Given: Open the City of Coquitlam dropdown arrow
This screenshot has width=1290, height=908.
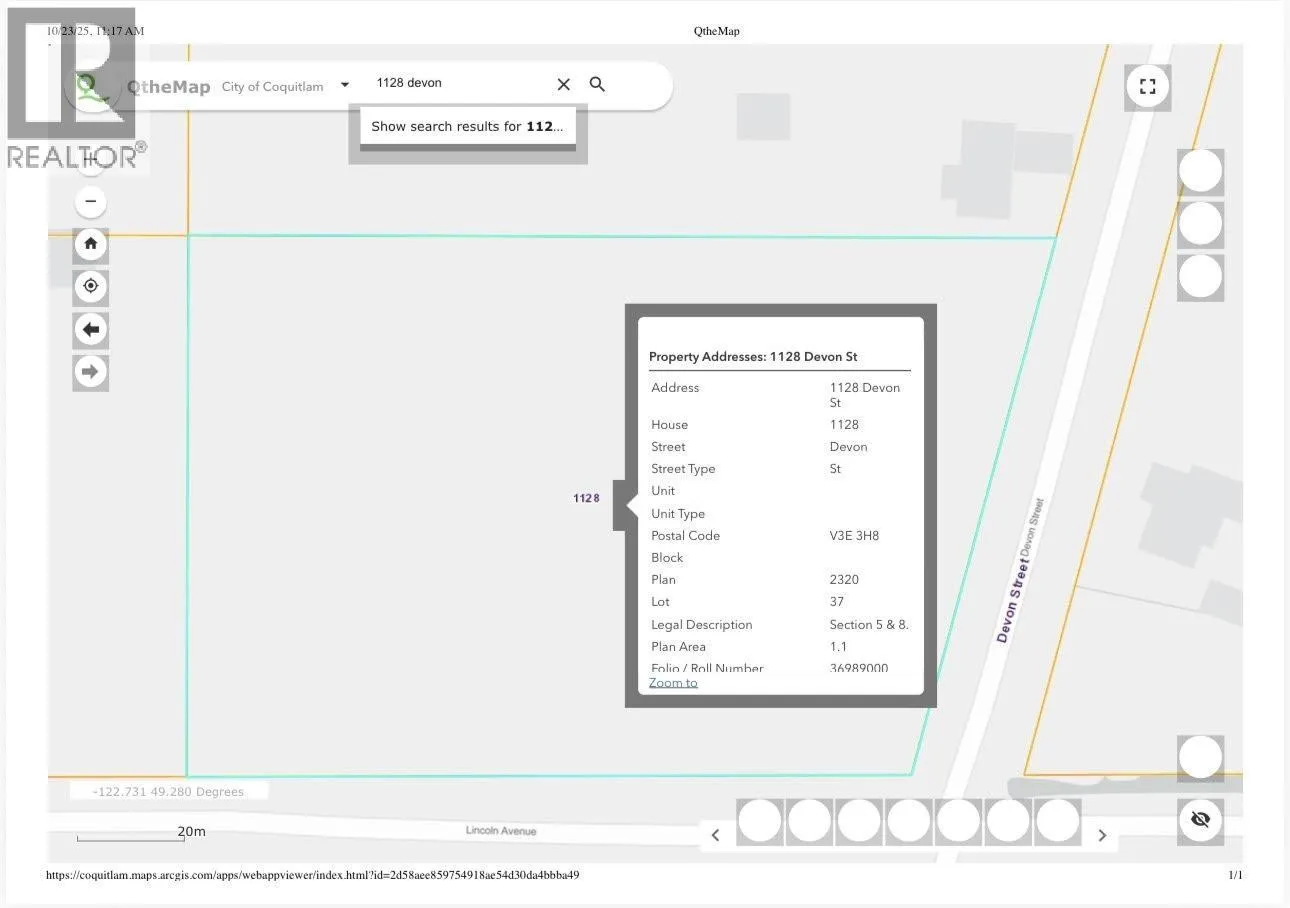Looking at the screenshot, I should 344,86.
